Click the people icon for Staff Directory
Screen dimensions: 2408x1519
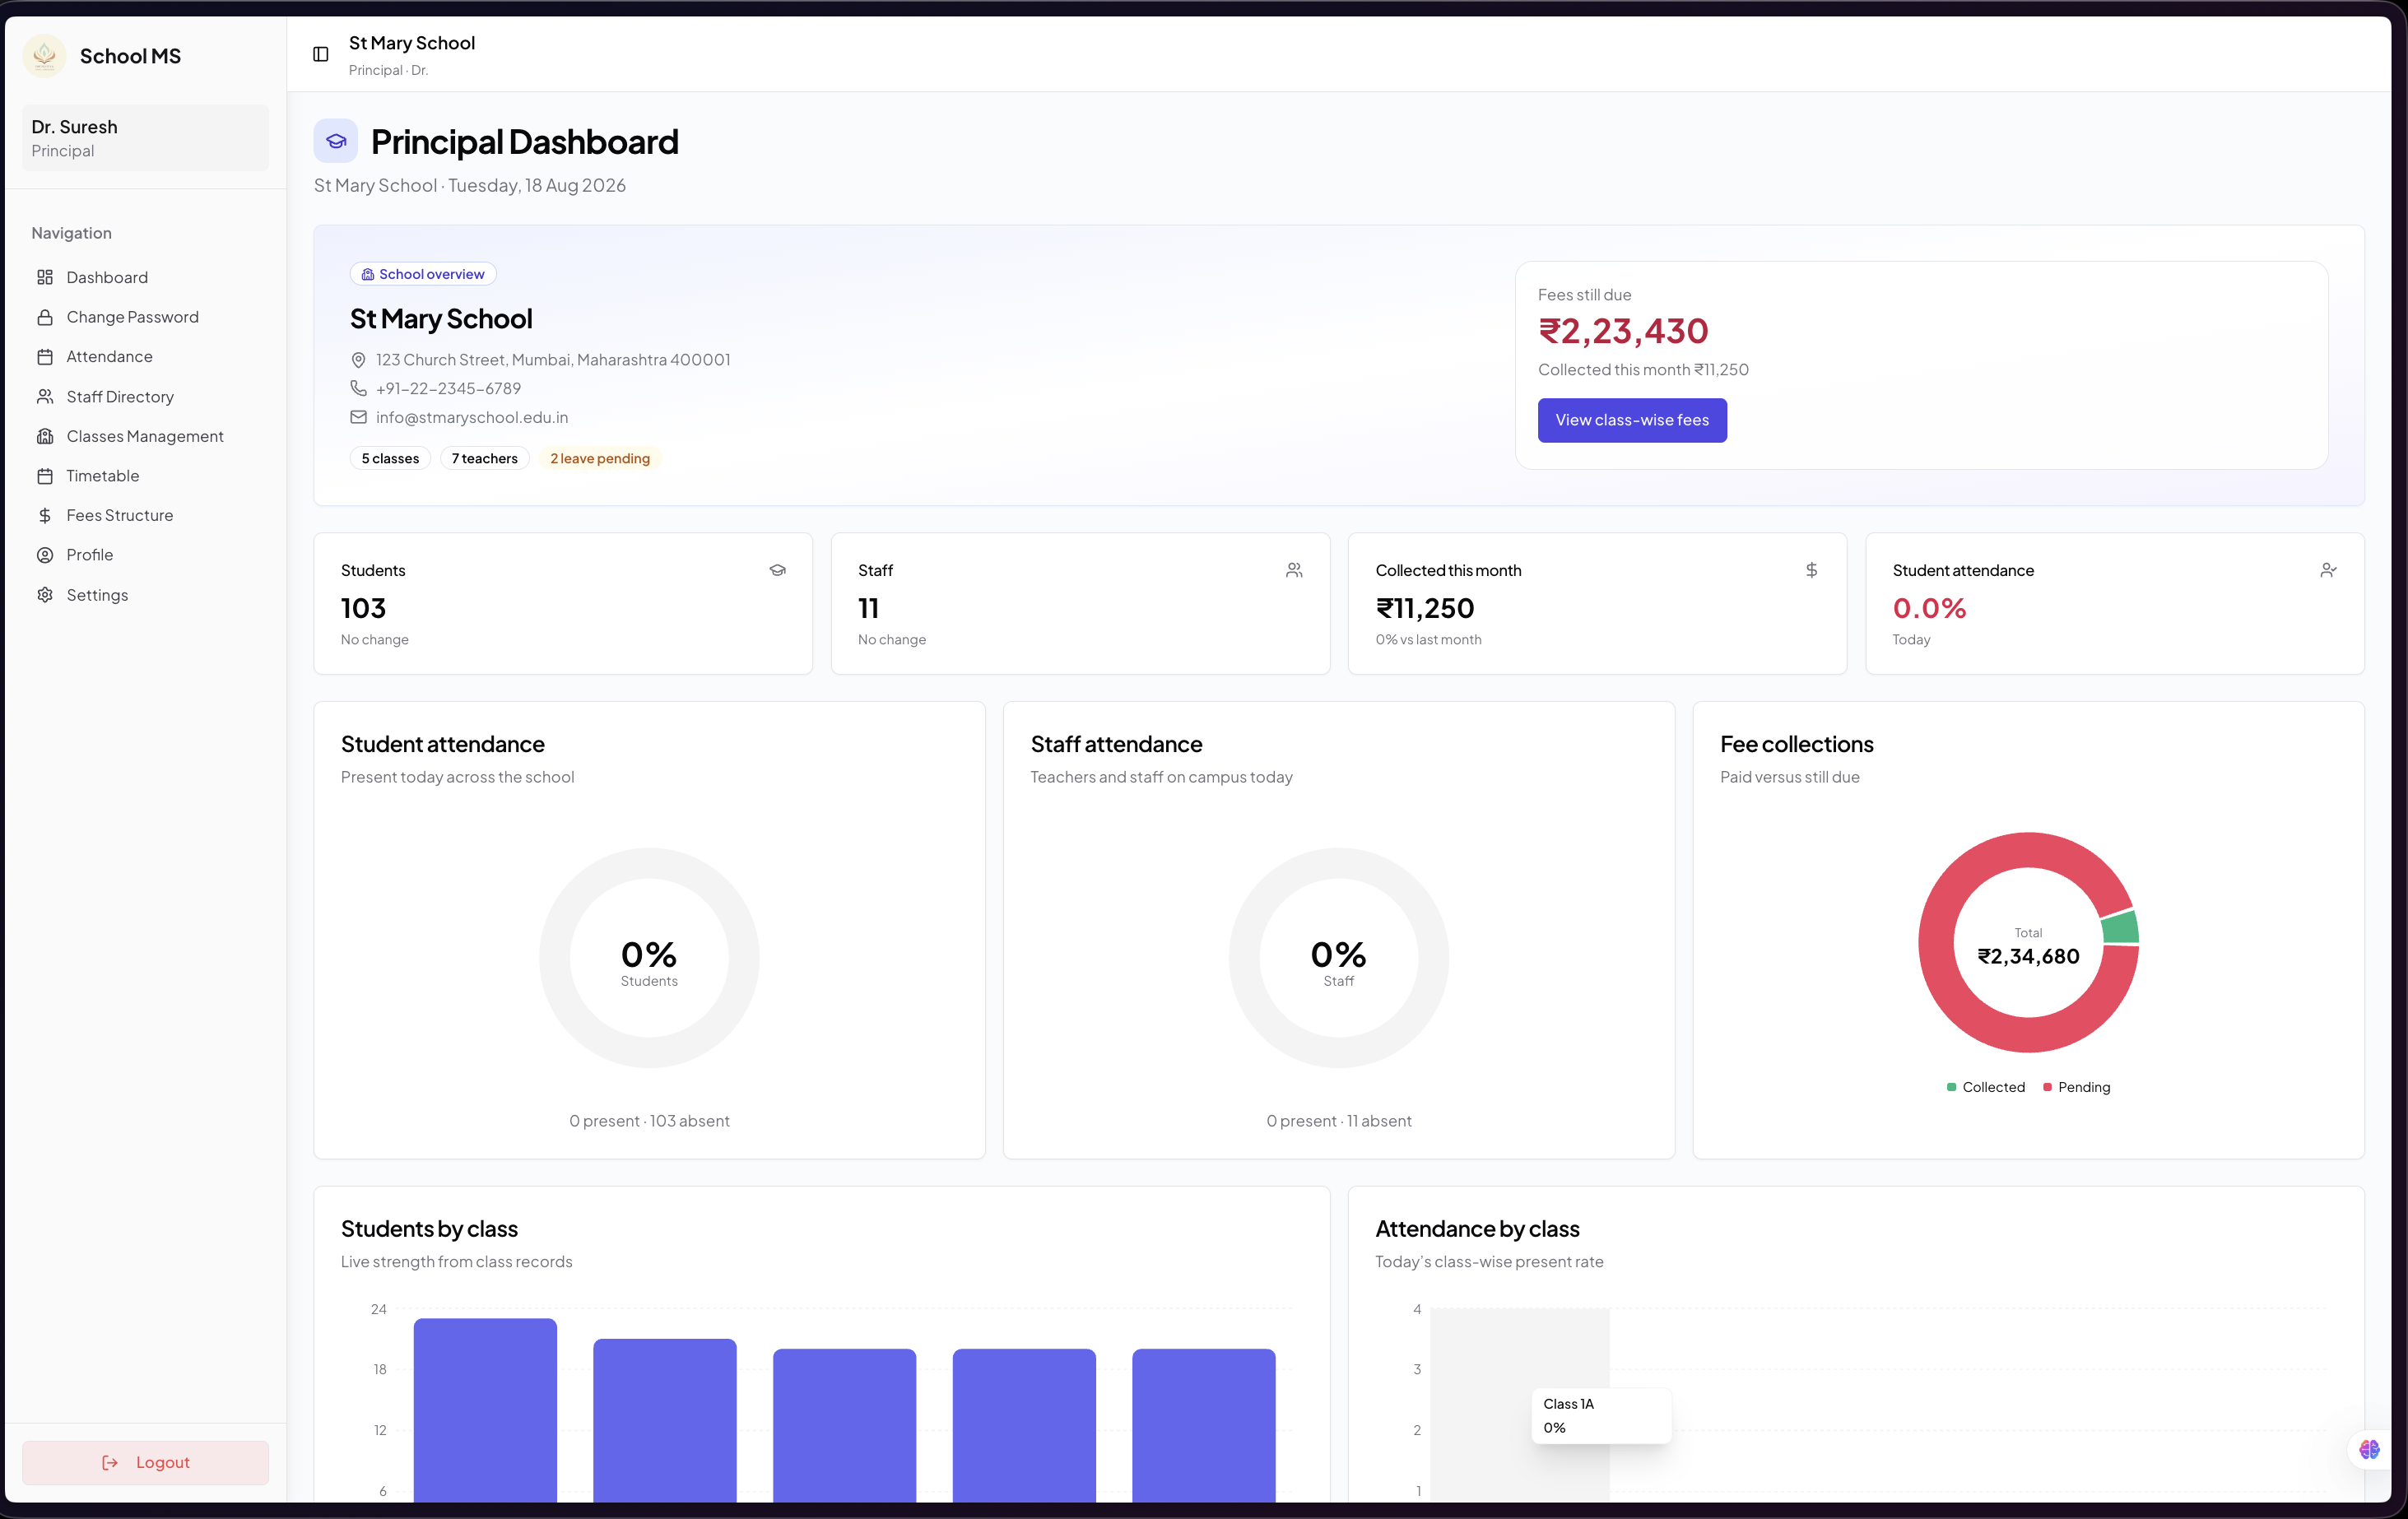point(45,397)
